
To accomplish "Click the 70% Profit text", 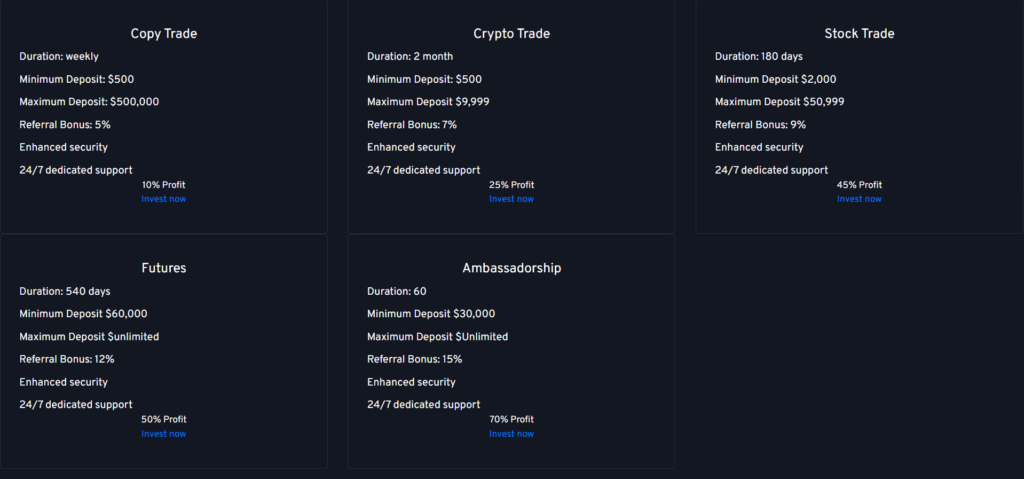I will (511, 420).
